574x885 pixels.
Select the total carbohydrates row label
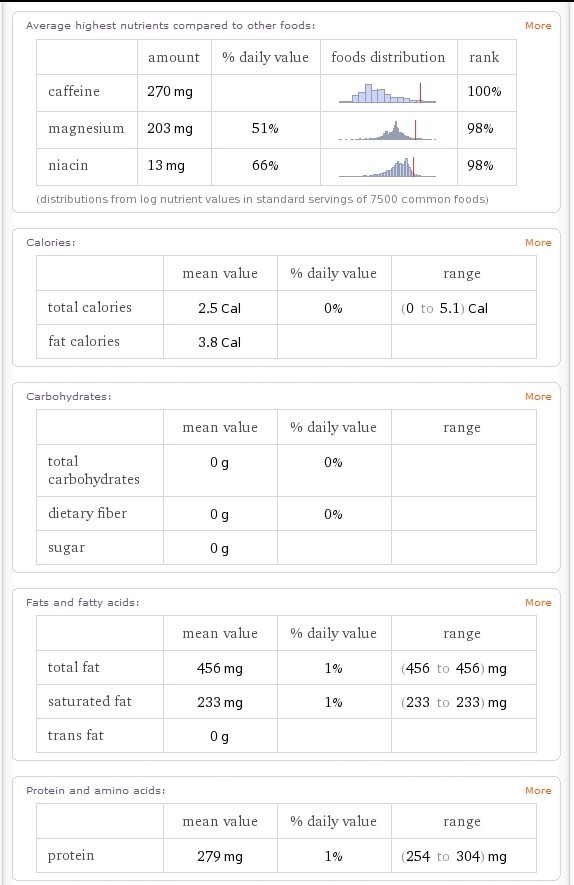tap(94, 470)
